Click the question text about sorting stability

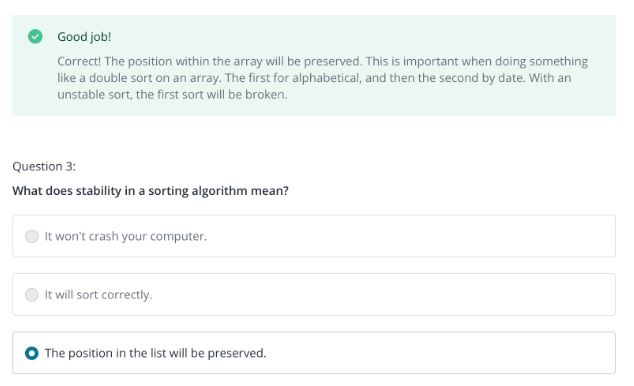pyautogui.click(x=150, y=191)
